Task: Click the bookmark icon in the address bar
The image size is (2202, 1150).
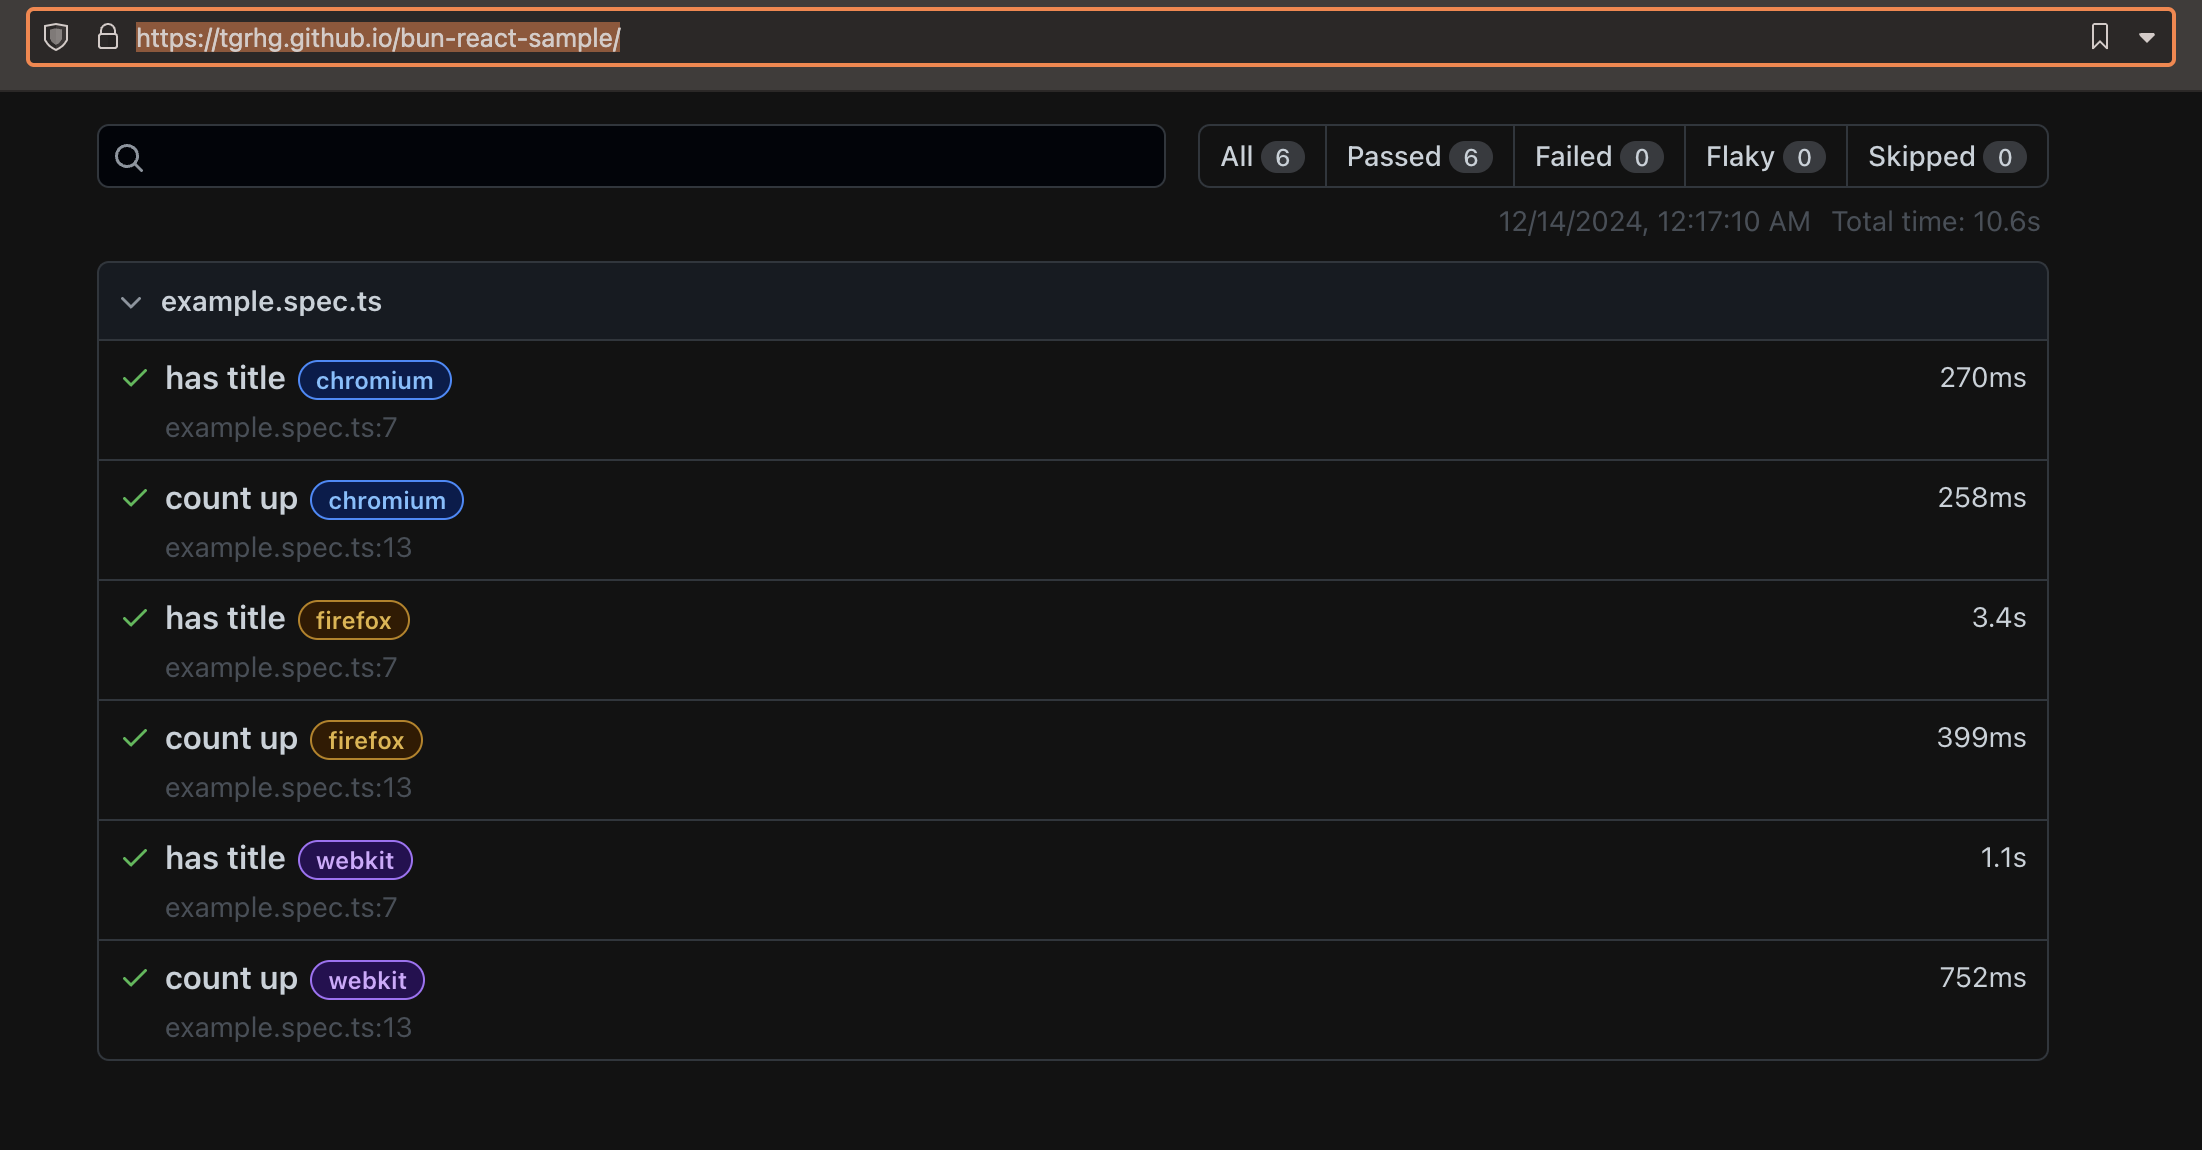Action: tap(2099, 37)
